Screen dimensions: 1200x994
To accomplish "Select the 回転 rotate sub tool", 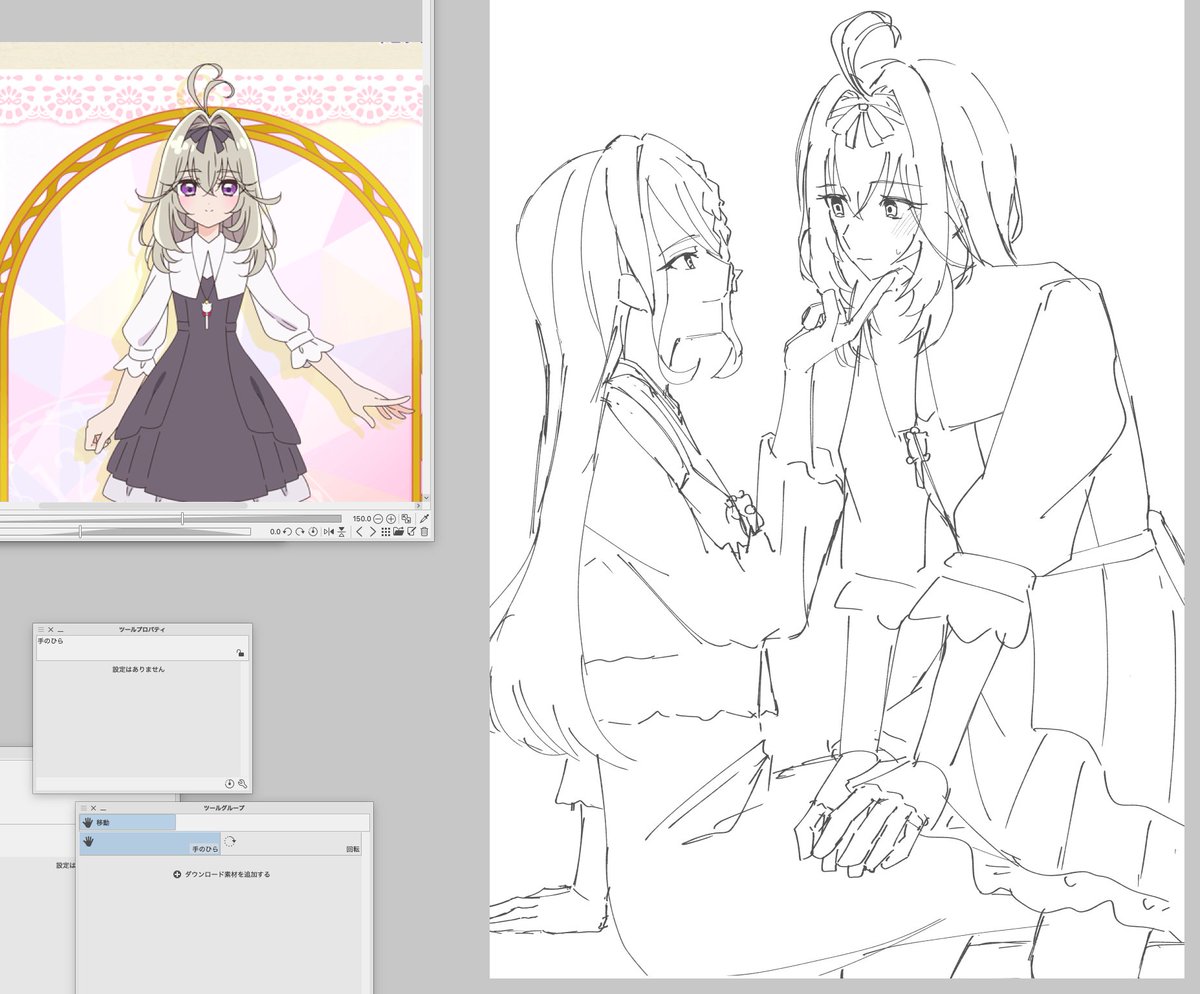I will point(291,843).
